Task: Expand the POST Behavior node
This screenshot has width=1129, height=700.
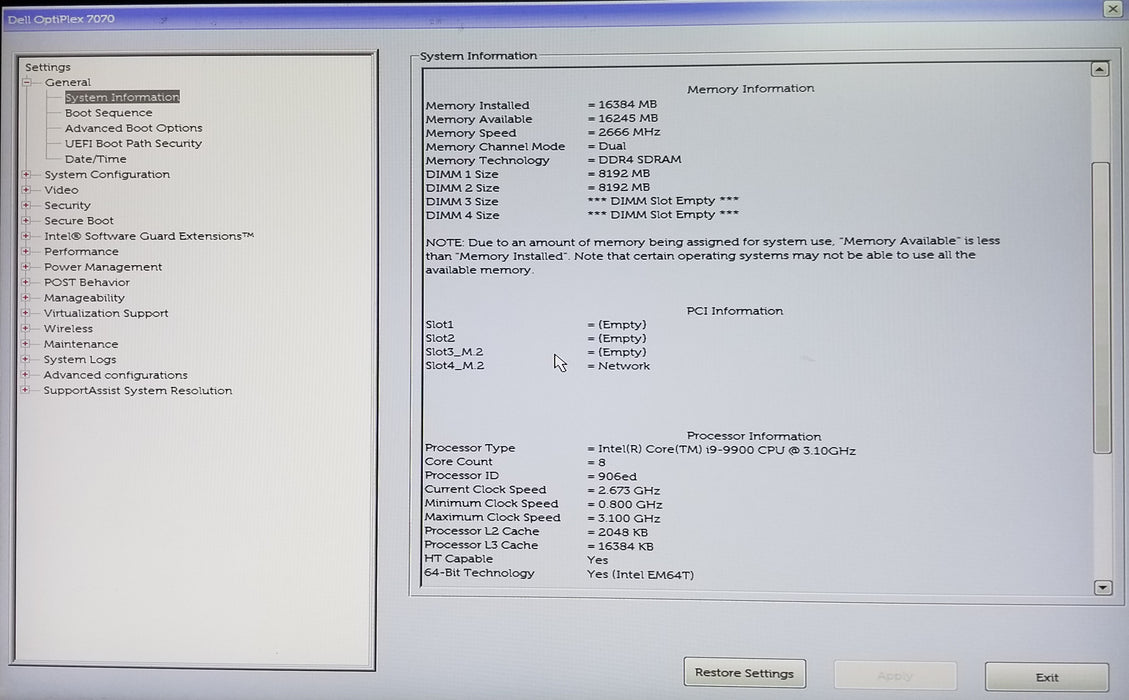Action: pos(27,282)
